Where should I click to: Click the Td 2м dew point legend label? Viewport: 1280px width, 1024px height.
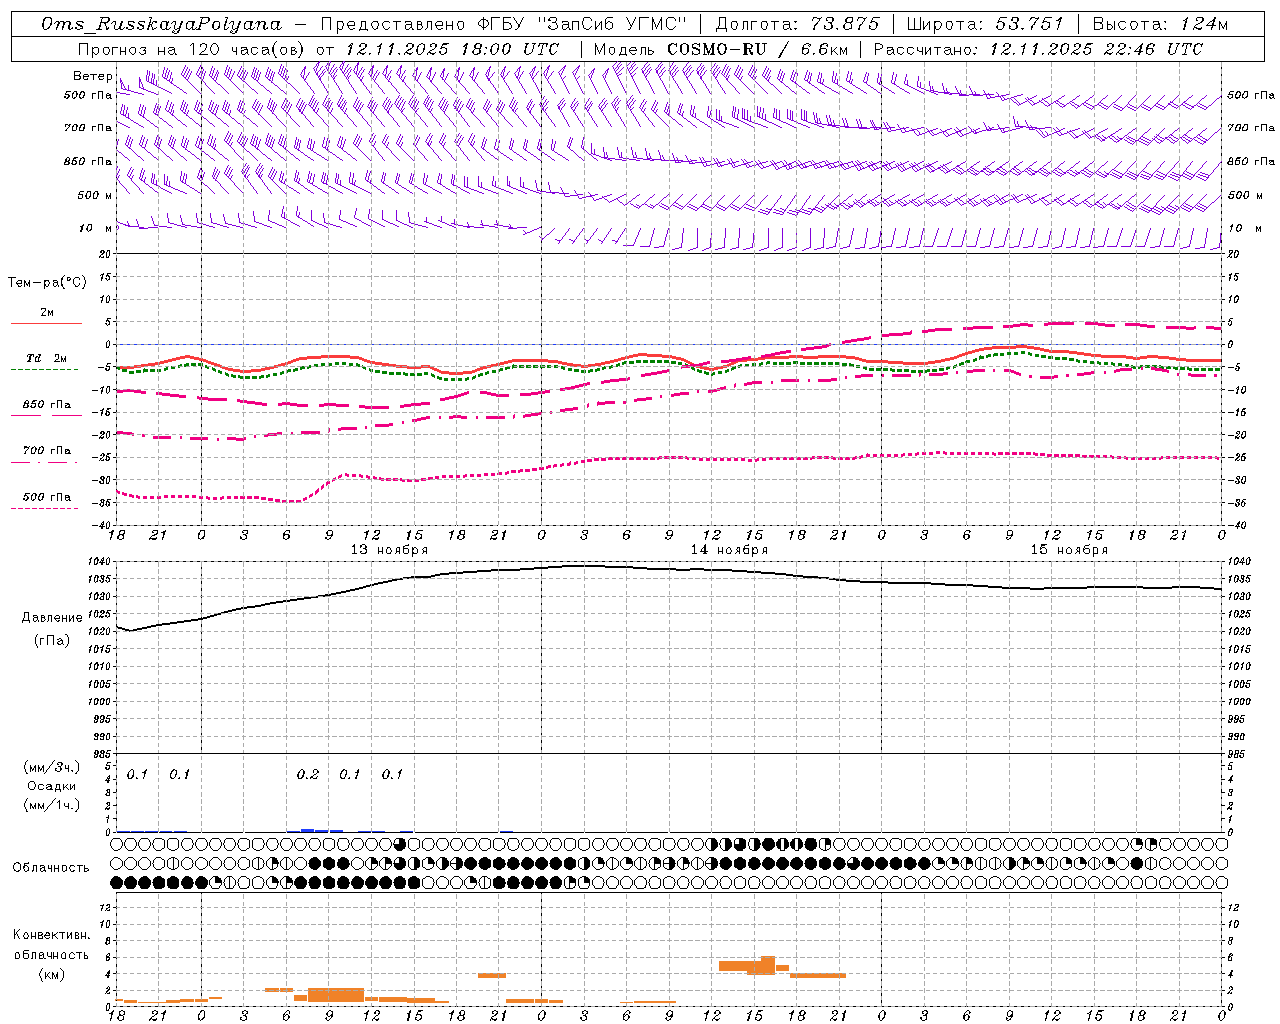[46, 358]
